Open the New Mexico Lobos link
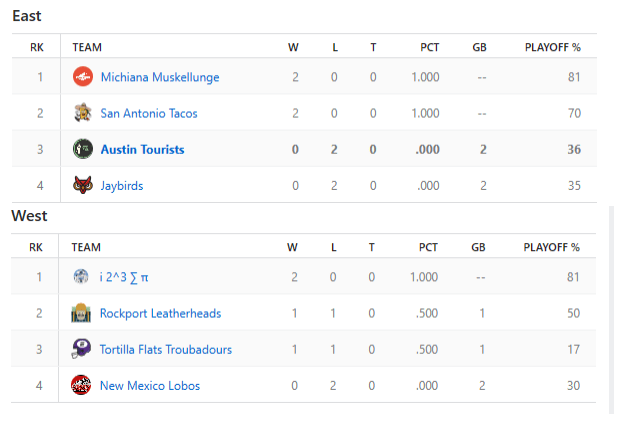Image resolution: width=617 pixels, height=427 pixels. (149, 385)
